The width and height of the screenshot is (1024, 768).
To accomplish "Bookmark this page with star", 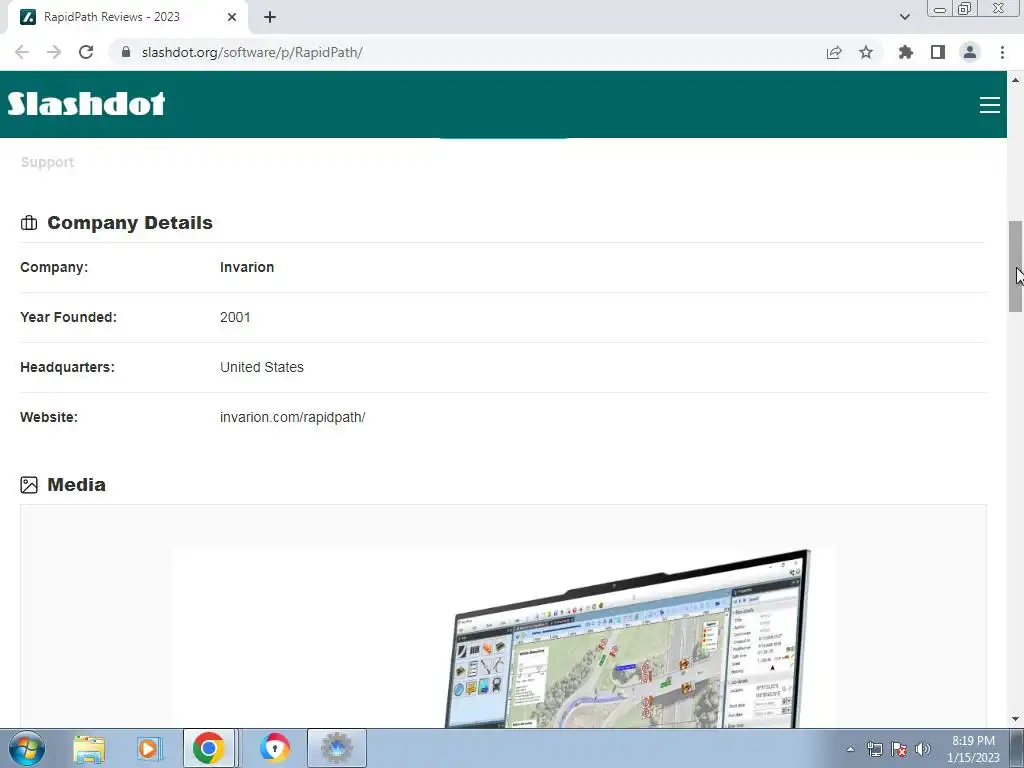I will [x=866, y=52].
